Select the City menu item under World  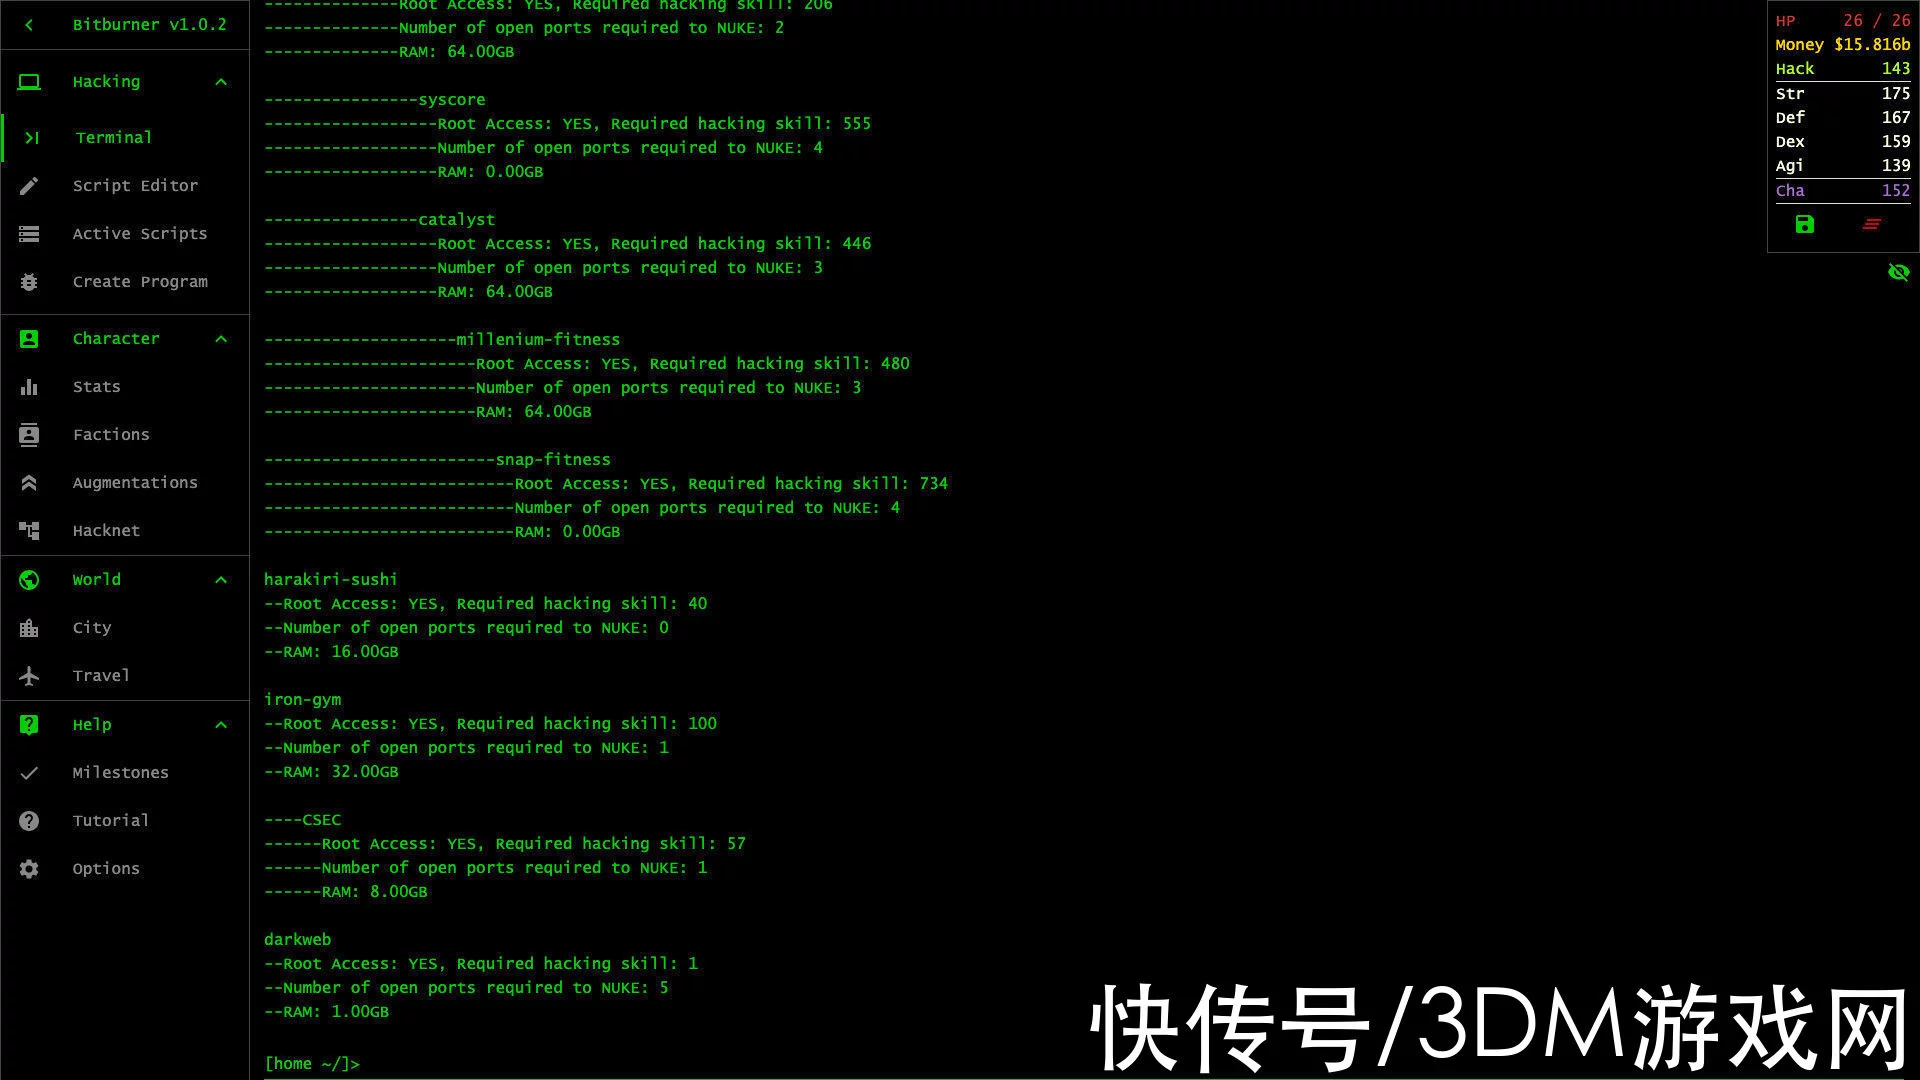point(92,626)
